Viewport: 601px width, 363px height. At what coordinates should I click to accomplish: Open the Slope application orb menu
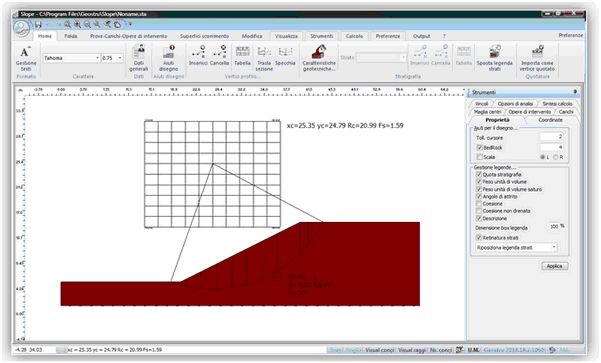[x=21, y=28]
